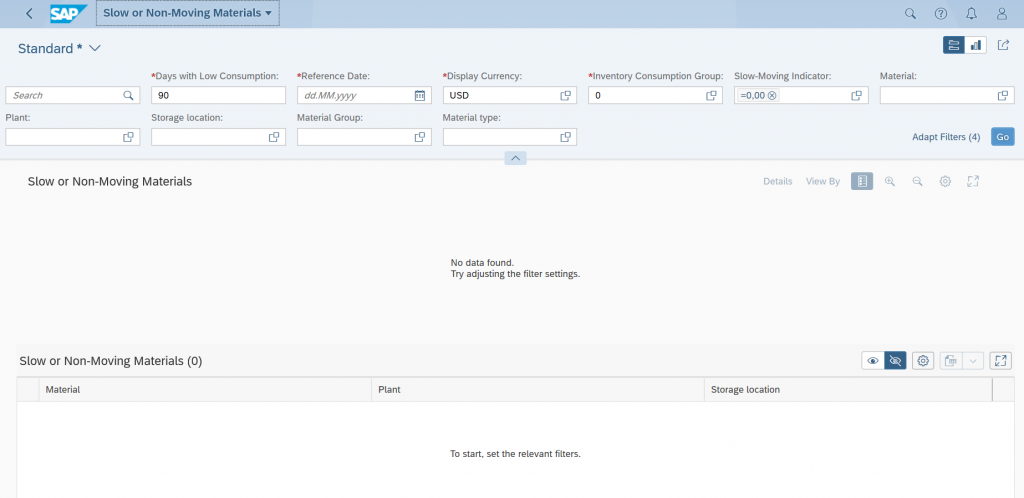Click chart Details button
This screenshot has height=498, width=1024.
point(778,181)
